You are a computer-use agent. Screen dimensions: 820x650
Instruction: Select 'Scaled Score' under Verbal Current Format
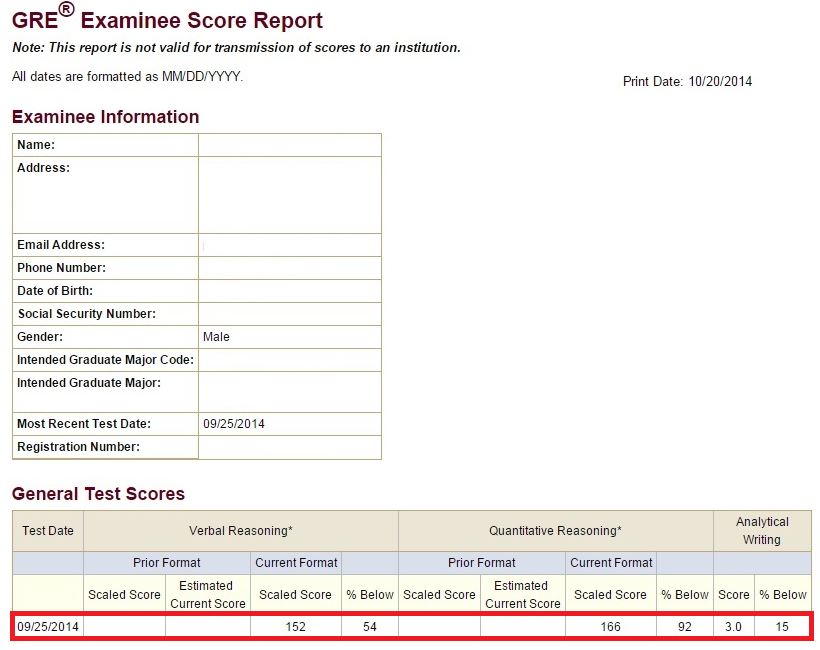click(295, 595)
